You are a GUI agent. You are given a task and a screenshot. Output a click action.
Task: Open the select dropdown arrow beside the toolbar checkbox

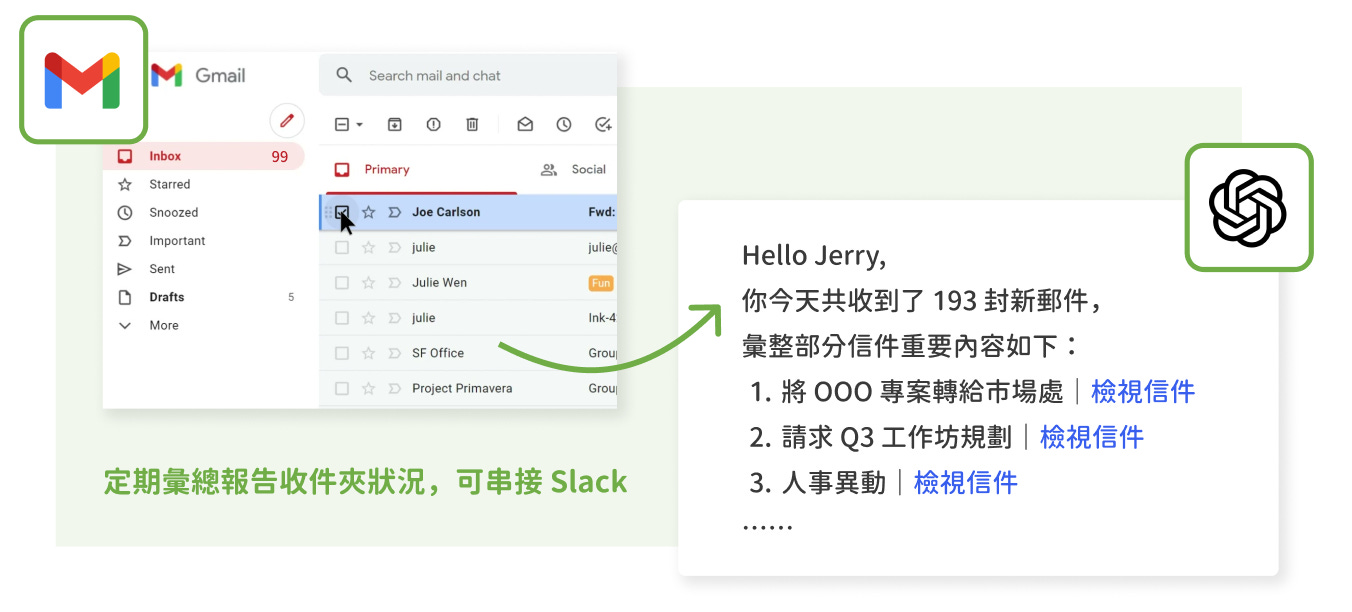[x=359, y=125]
